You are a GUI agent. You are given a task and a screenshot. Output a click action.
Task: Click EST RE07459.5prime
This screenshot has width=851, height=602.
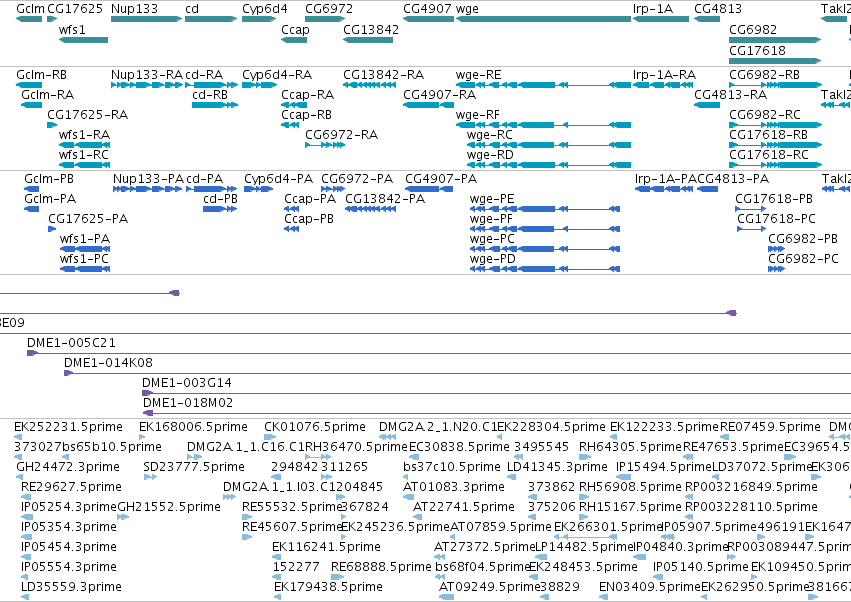click(726, 437)
